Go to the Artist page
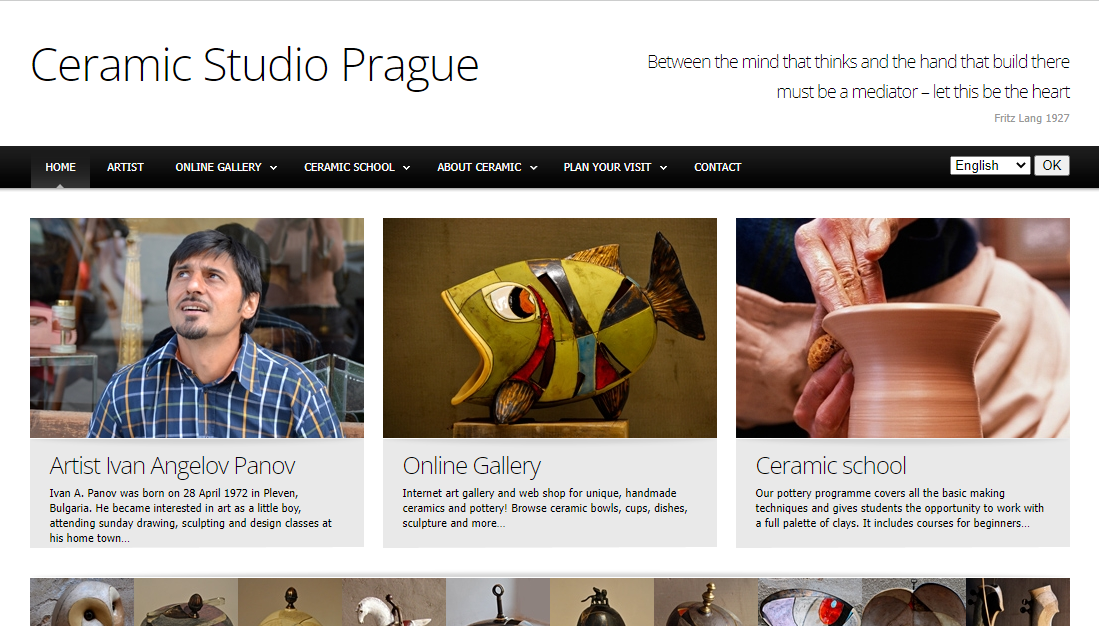The width and height of the screenshot is (1099, 626). pyautogui.click(x=125, y=167)
